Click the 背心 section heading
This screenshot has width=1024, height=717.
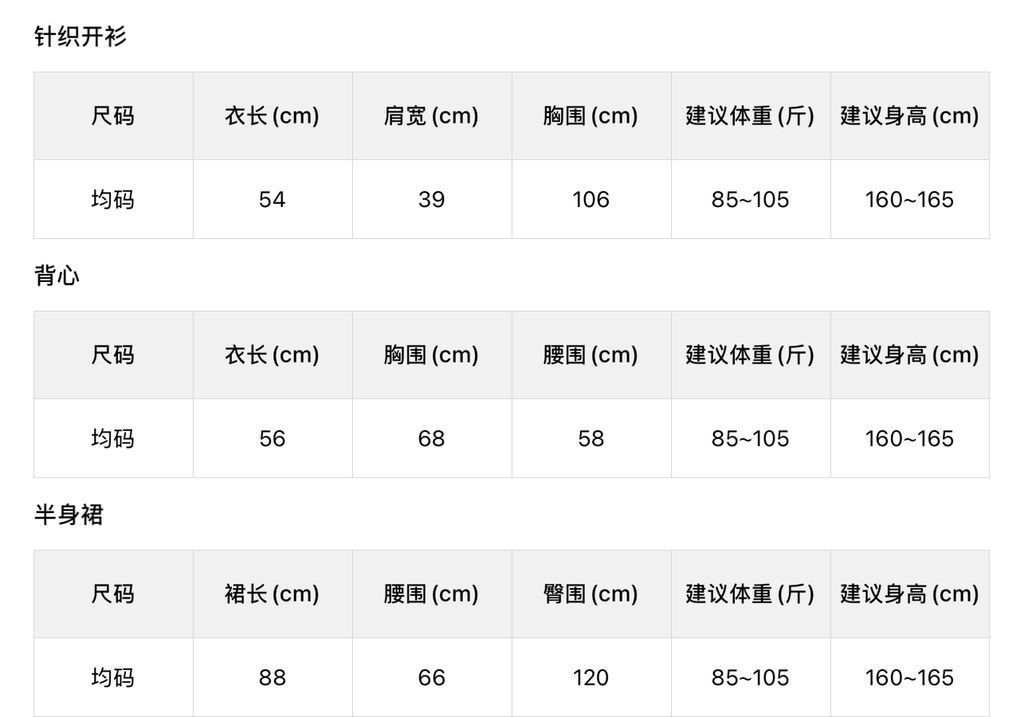(x=57, y=276)
